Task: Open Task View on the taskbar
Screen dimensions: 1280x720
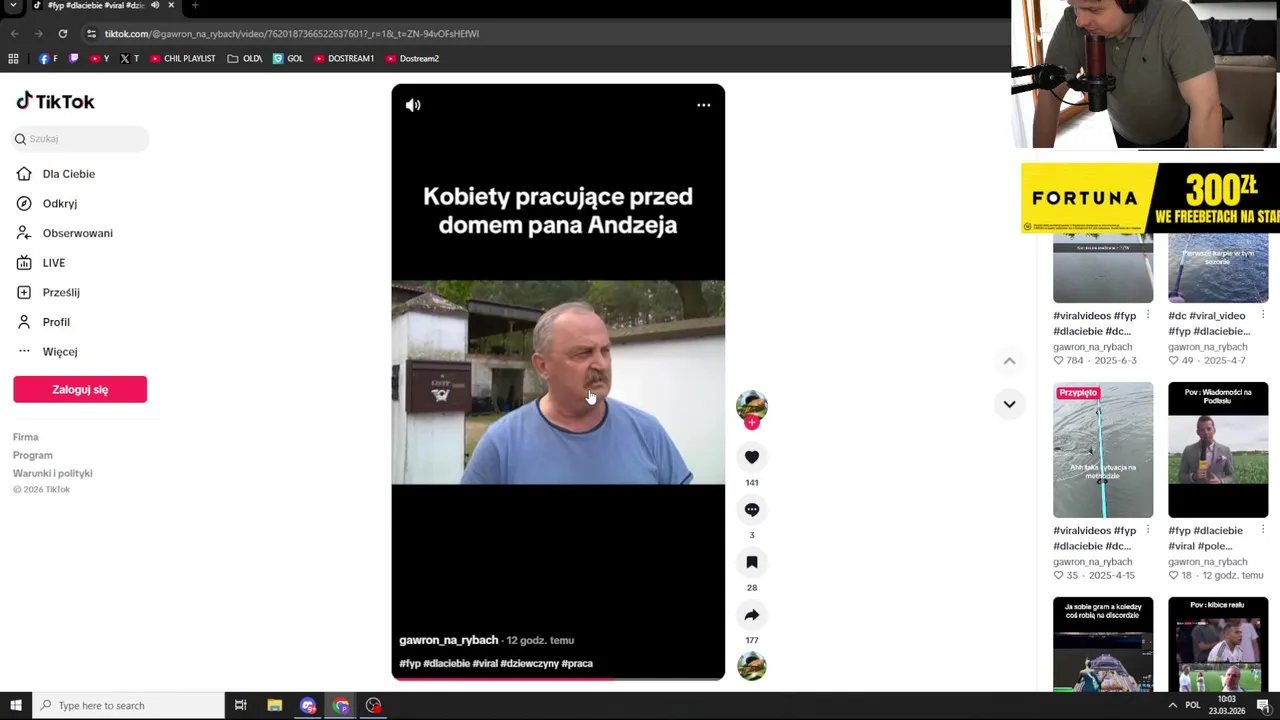Action: click(x=241, y=706)
